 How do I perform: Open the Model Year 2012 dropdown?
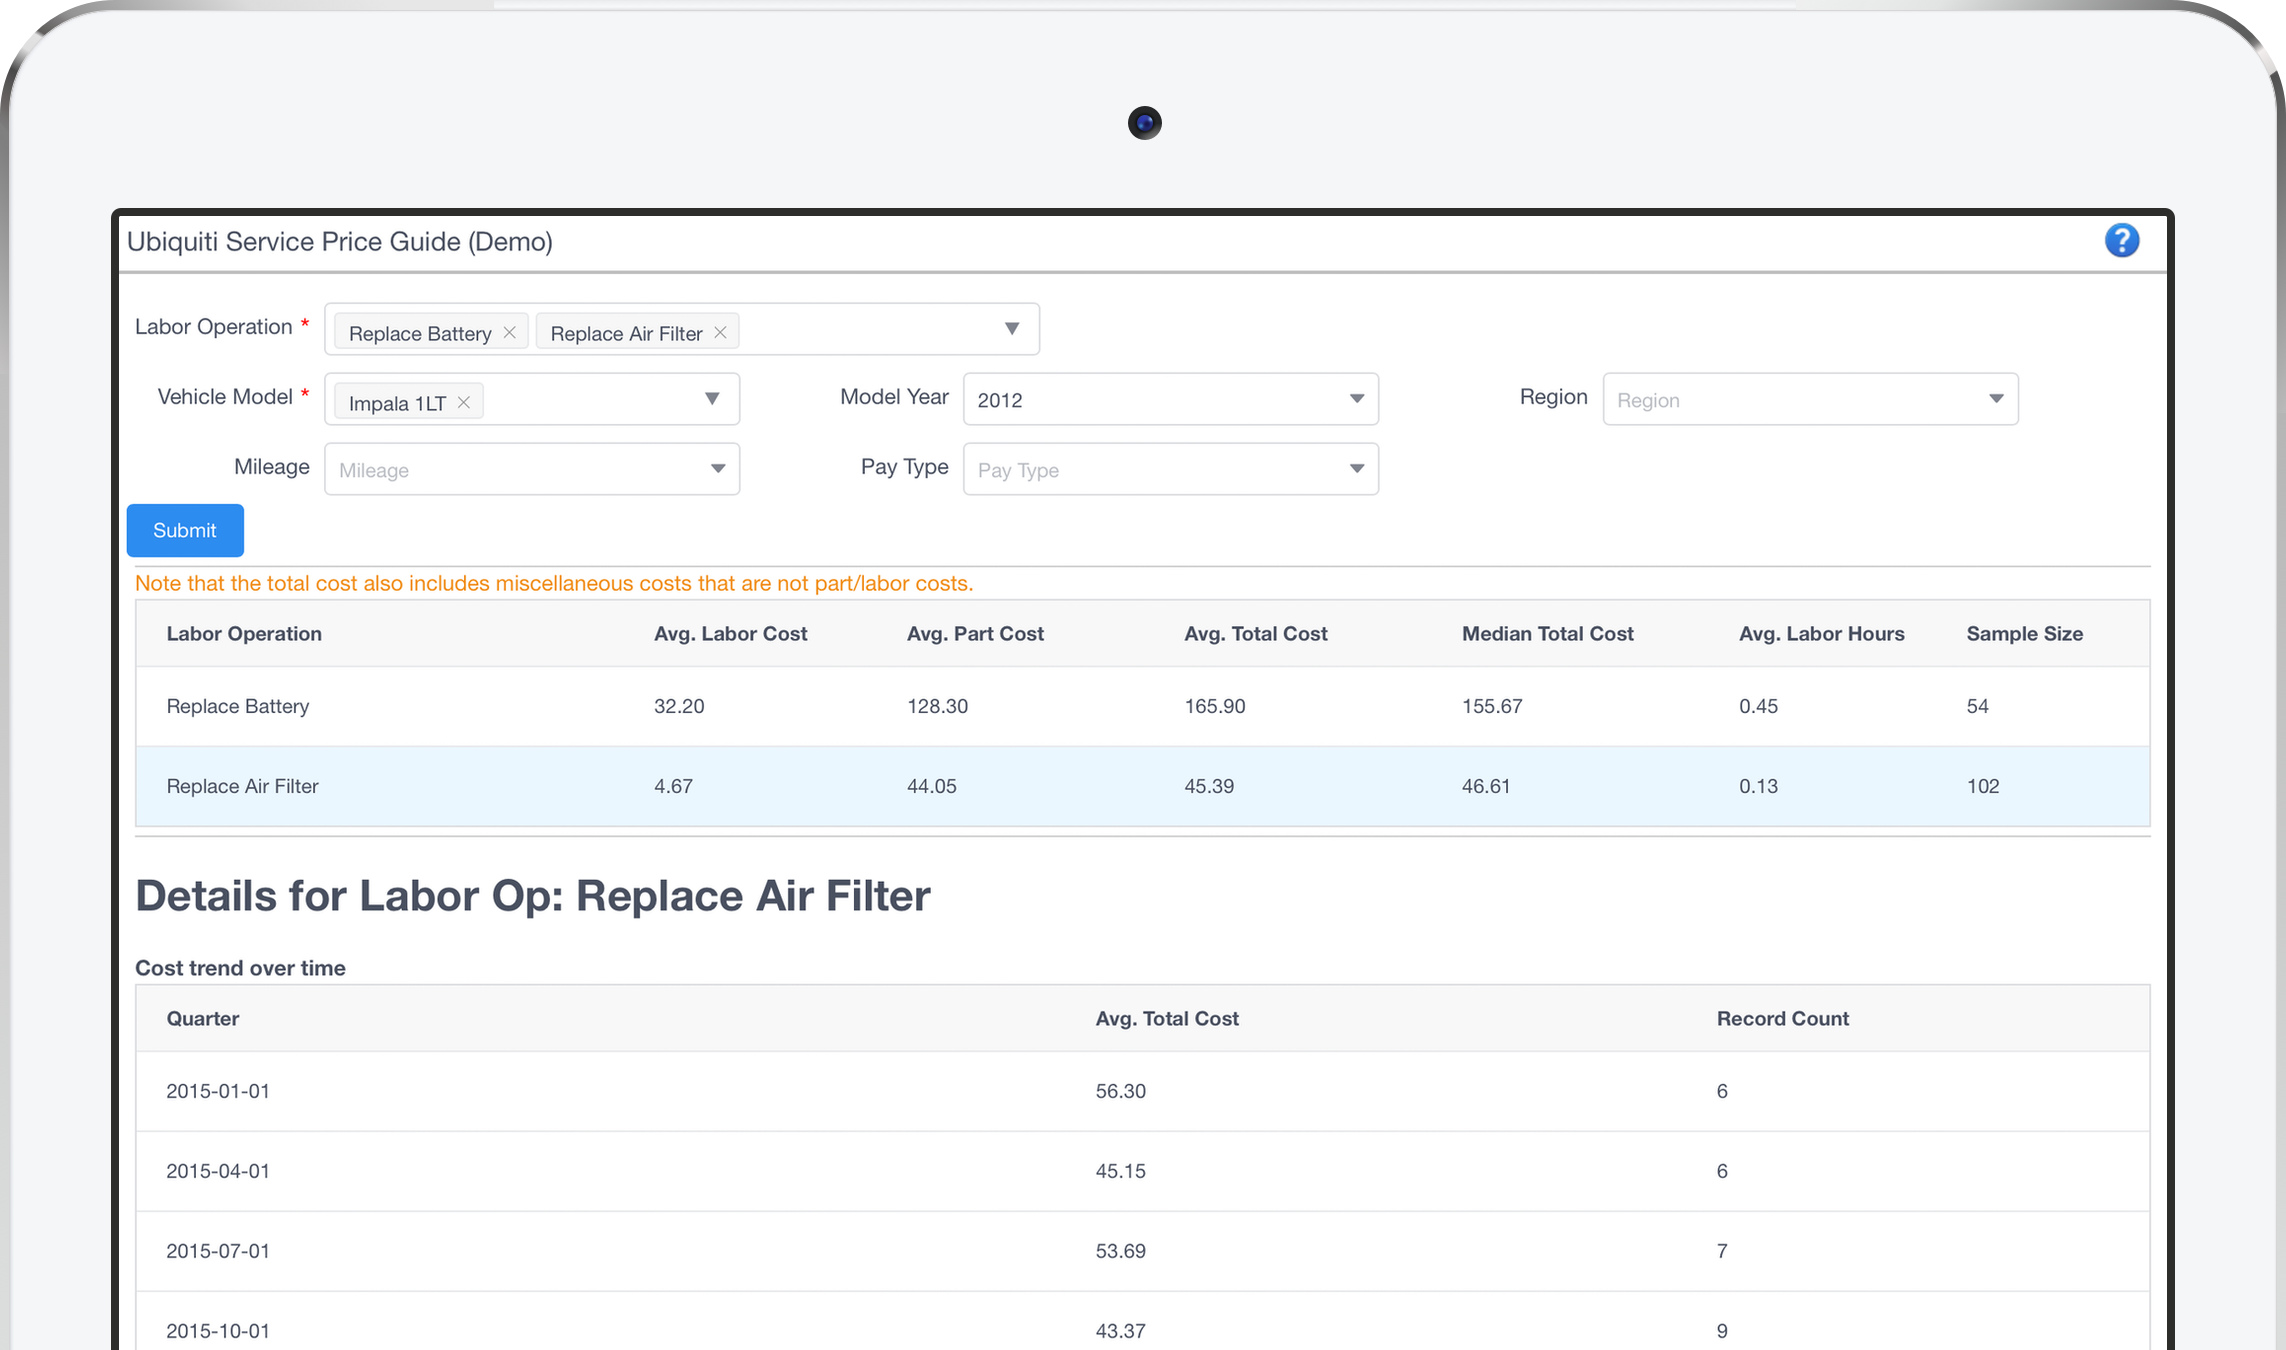coord(1170,399)
